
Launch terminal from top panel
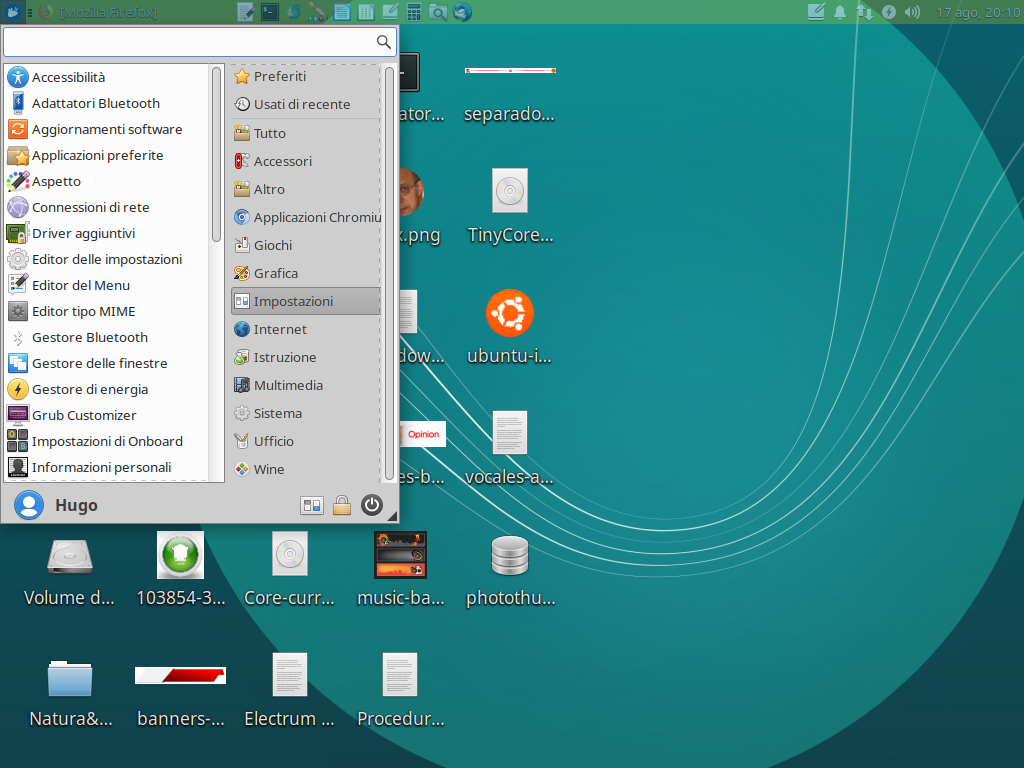pos(270,12)
